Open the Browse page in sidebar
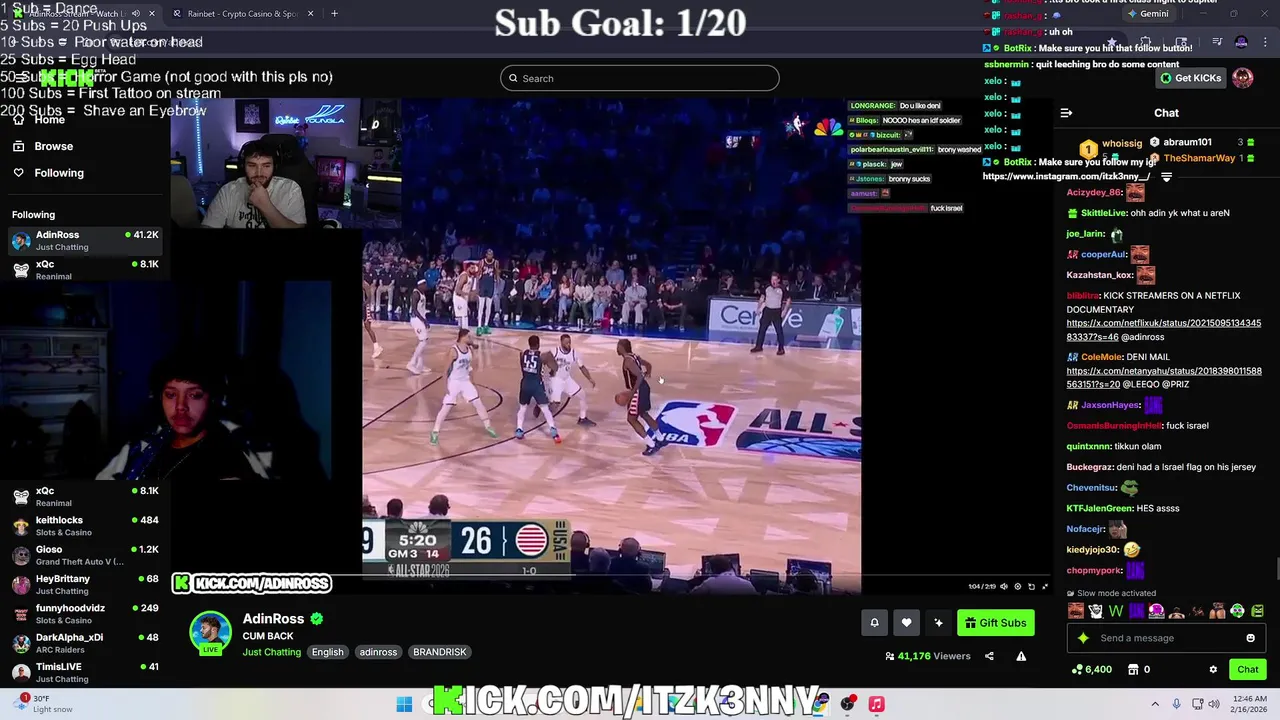 tap(42, 146)
